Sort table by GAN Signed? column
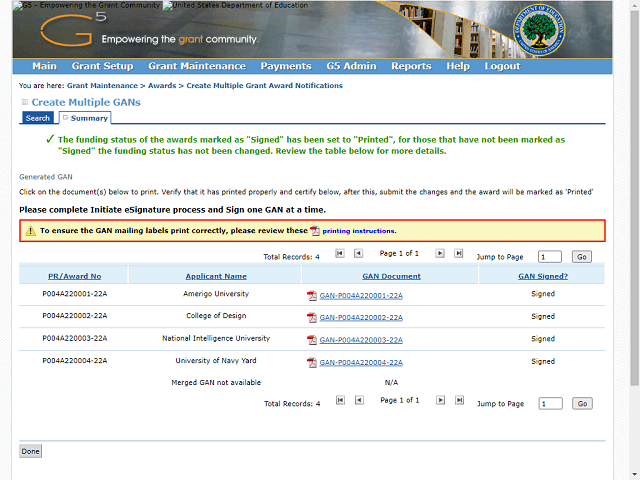Image resolution: width=640 pixels, height=480 pixels. coord(542,276)
